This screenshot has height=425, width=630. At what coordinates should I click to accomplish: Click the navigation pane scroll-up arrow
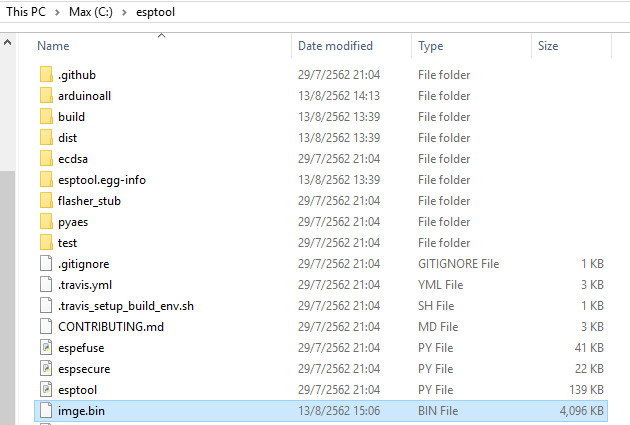(7, 42)
